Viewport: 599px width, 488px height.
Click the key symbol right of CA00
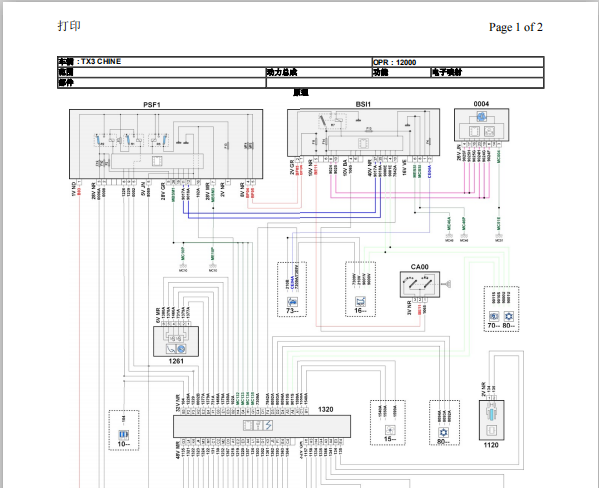(446, 284)
